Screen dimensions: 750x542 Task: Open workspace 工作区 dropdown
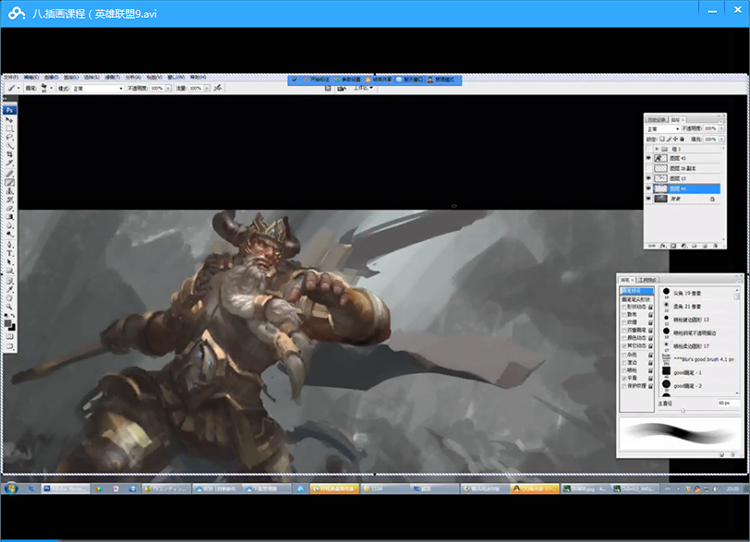[363, 88]
